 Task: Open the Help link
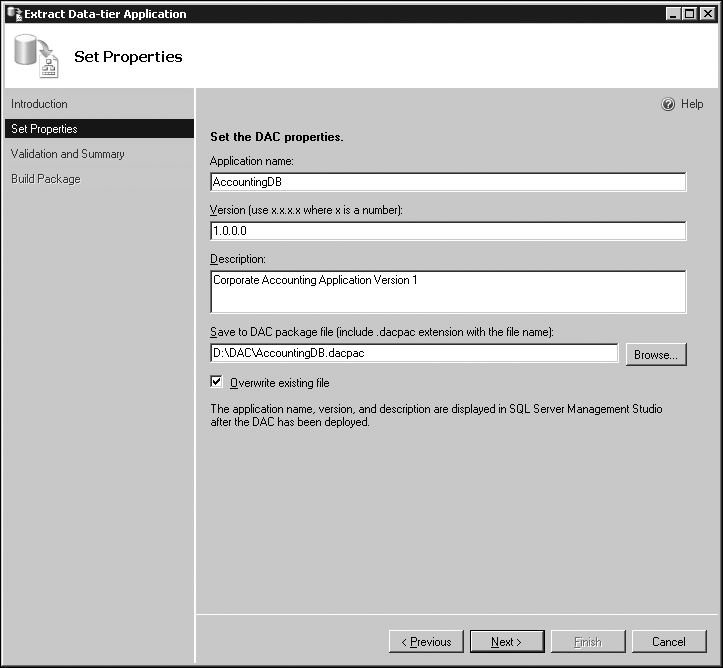(x=692, y=104)
